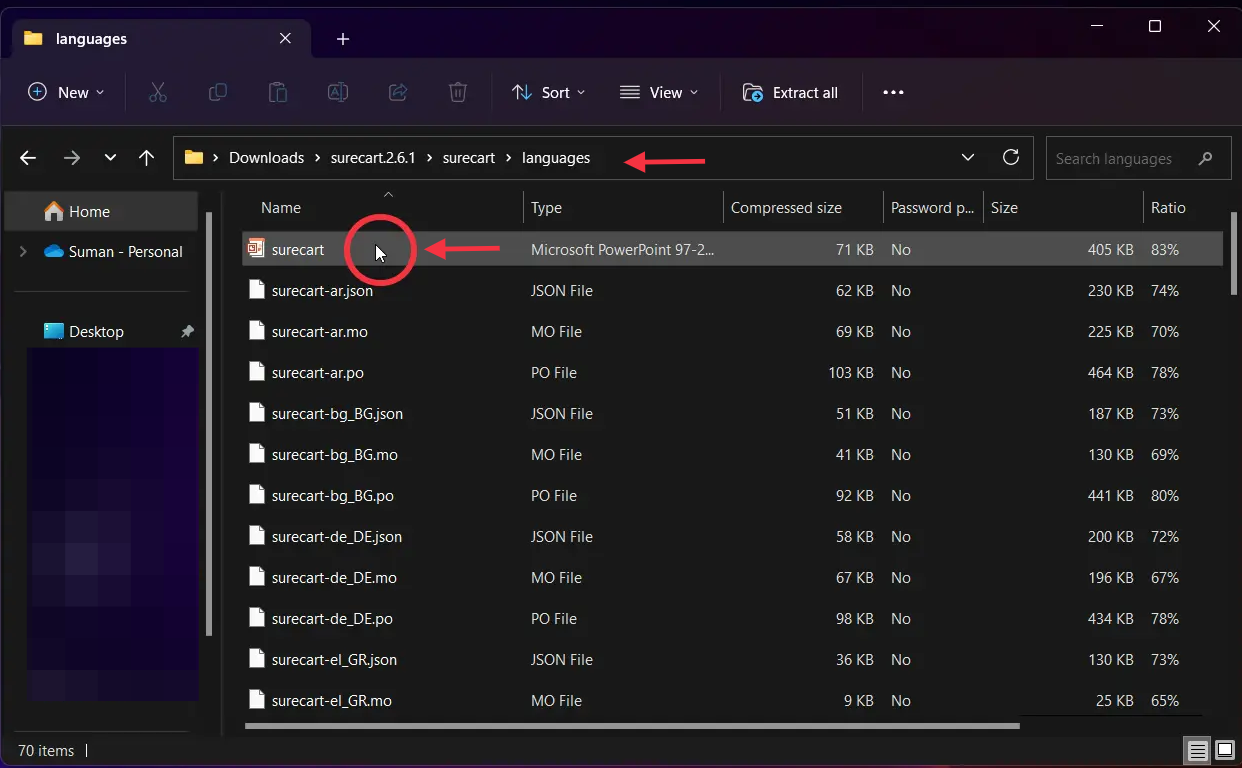Switch to large thumbnails view layout
1242x768 pixels.
tap(1224, 750)
